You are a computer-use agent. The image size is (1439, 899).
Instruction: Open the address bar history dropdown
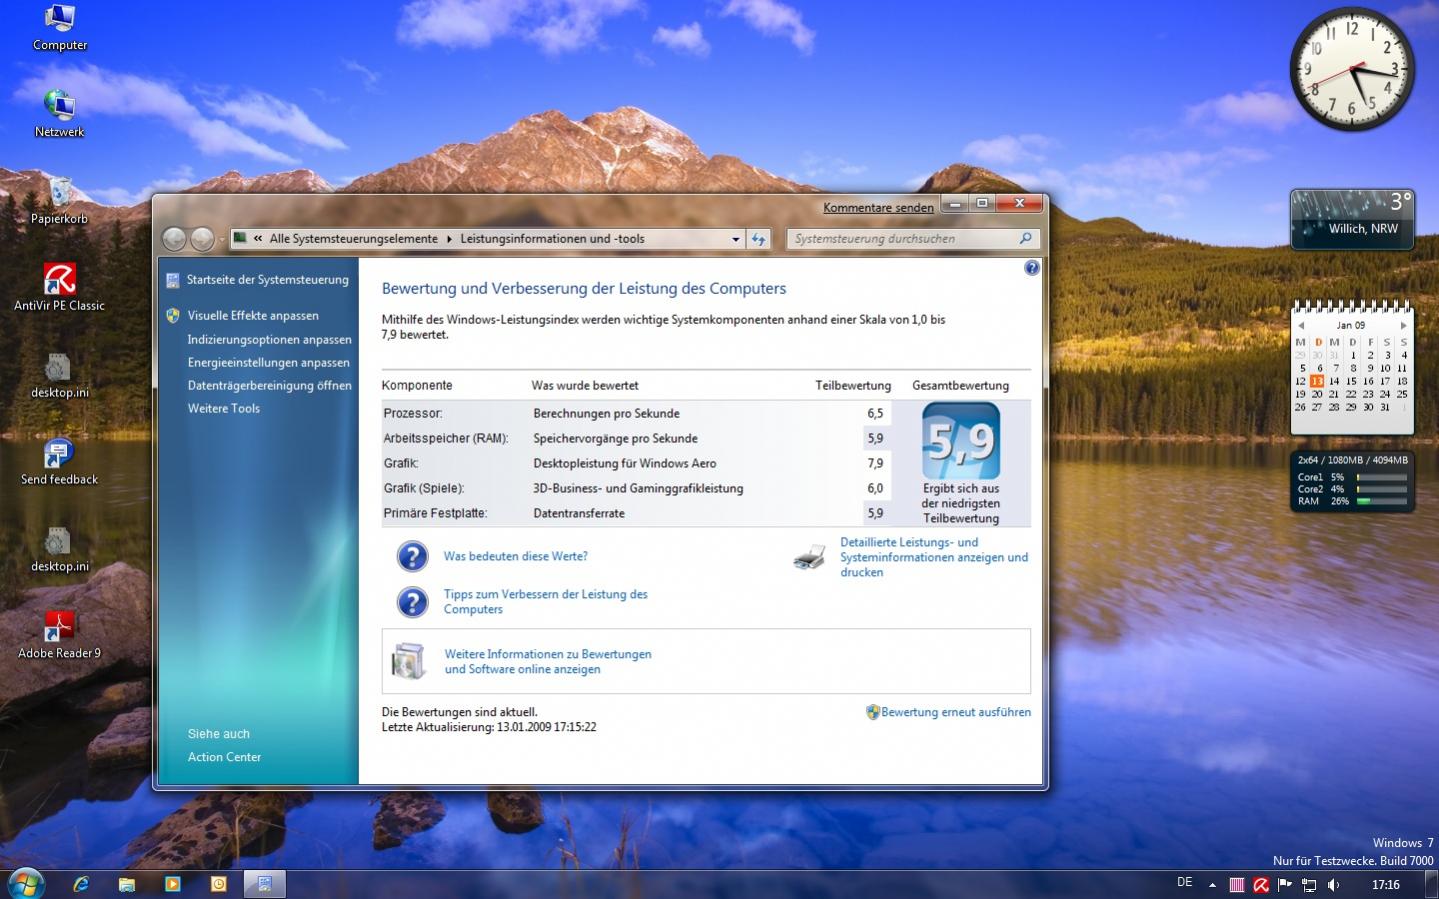[736, 239]
